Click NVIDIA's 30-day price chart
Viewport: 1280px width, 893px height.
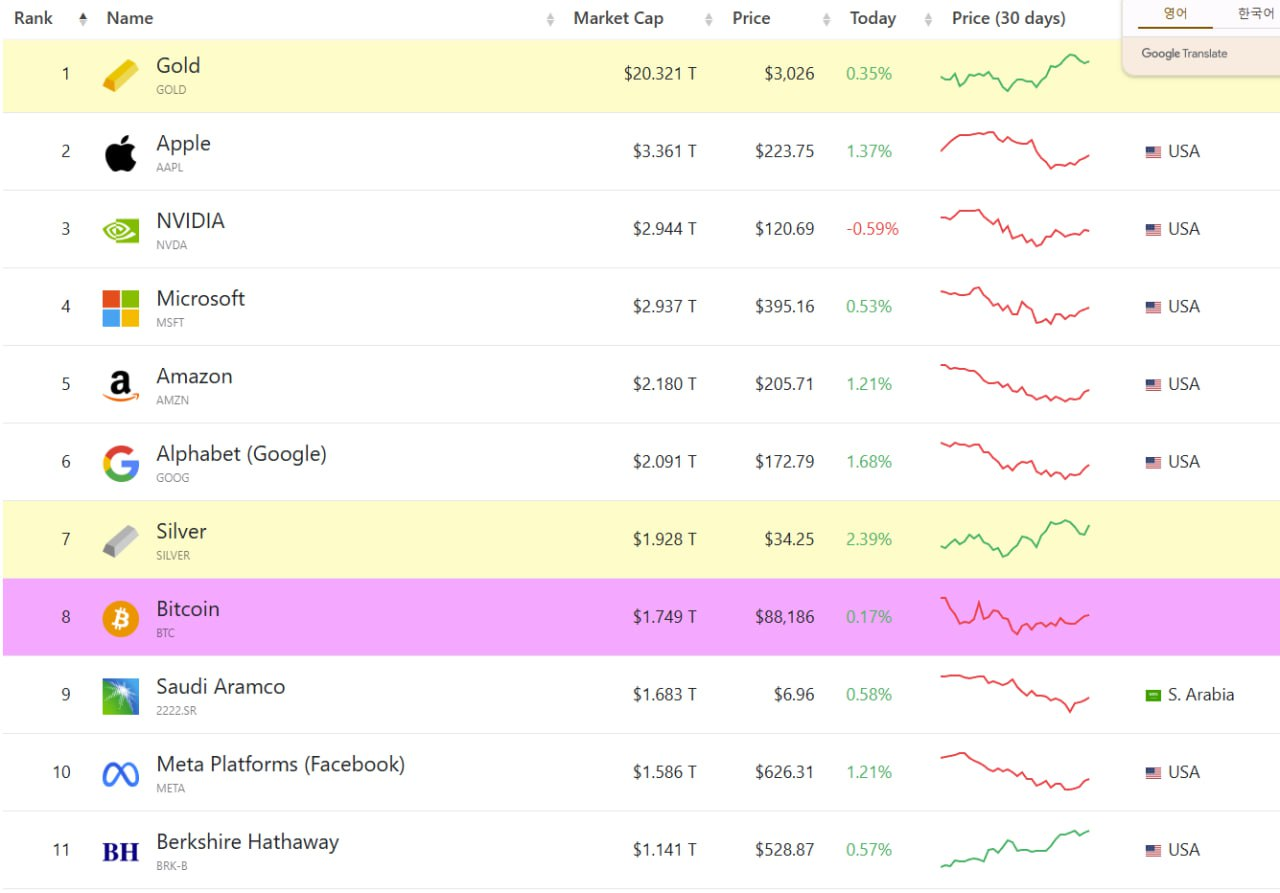coord(1014,228)
